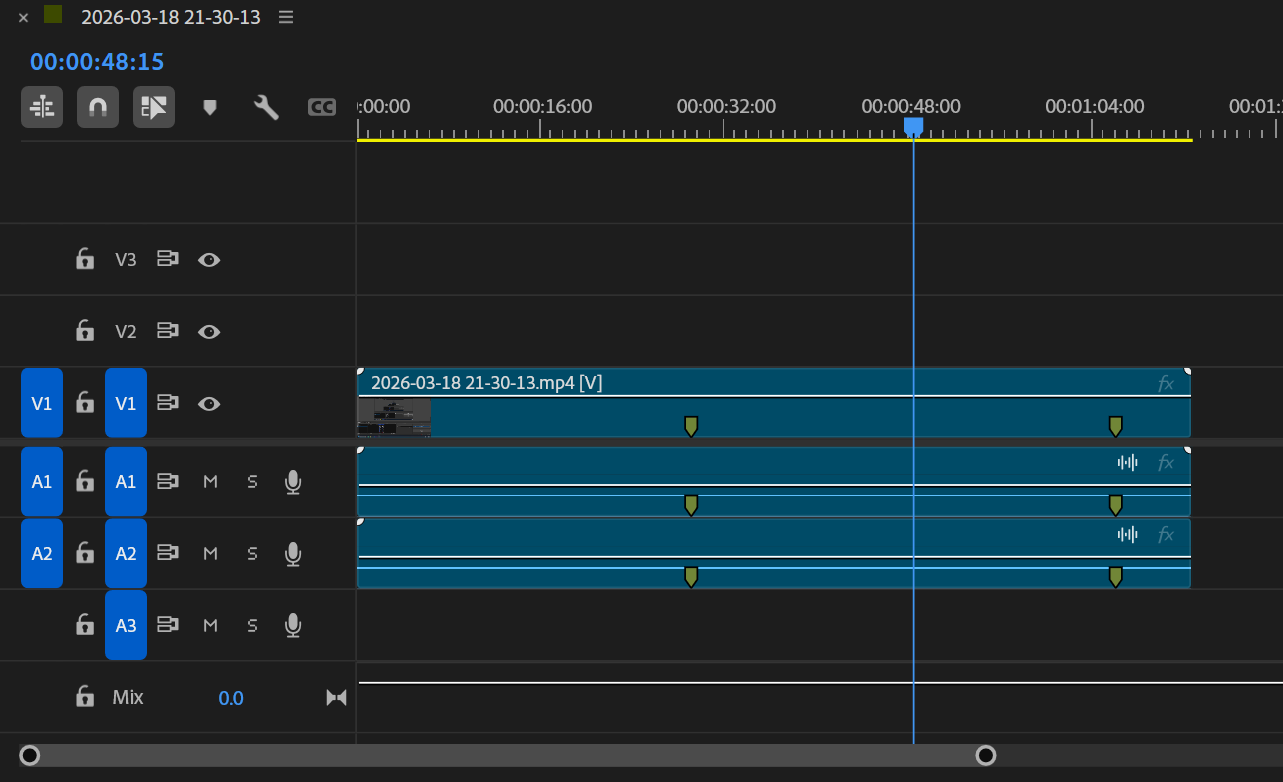This screenshot has width=1283, height=782.
Task: Enable voice-over record on track A1
Action: pyautogui.click(x=292, y=481)
